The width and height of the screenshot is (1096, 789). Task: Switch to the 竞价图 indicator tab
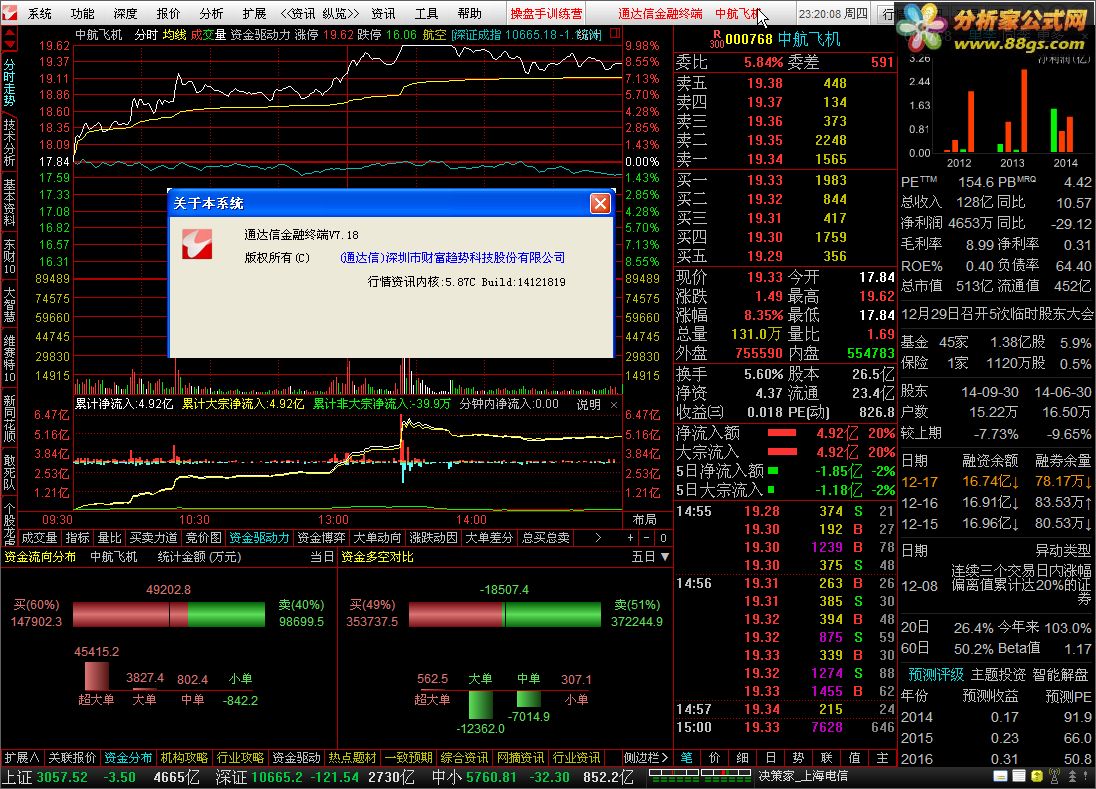pos(203,537)
